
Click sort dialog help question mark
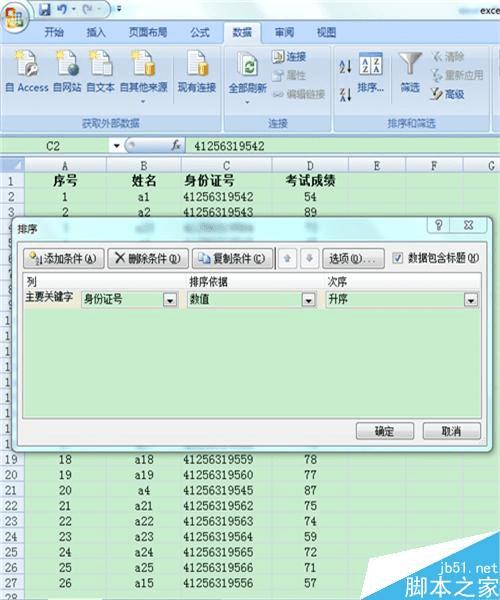point(439,225)
